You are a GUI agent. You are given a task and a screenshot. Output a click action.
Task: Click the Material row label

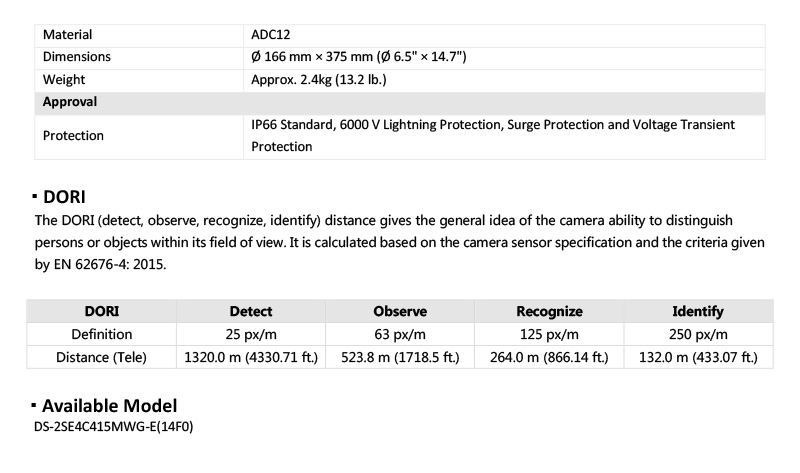tap(67, 35)
